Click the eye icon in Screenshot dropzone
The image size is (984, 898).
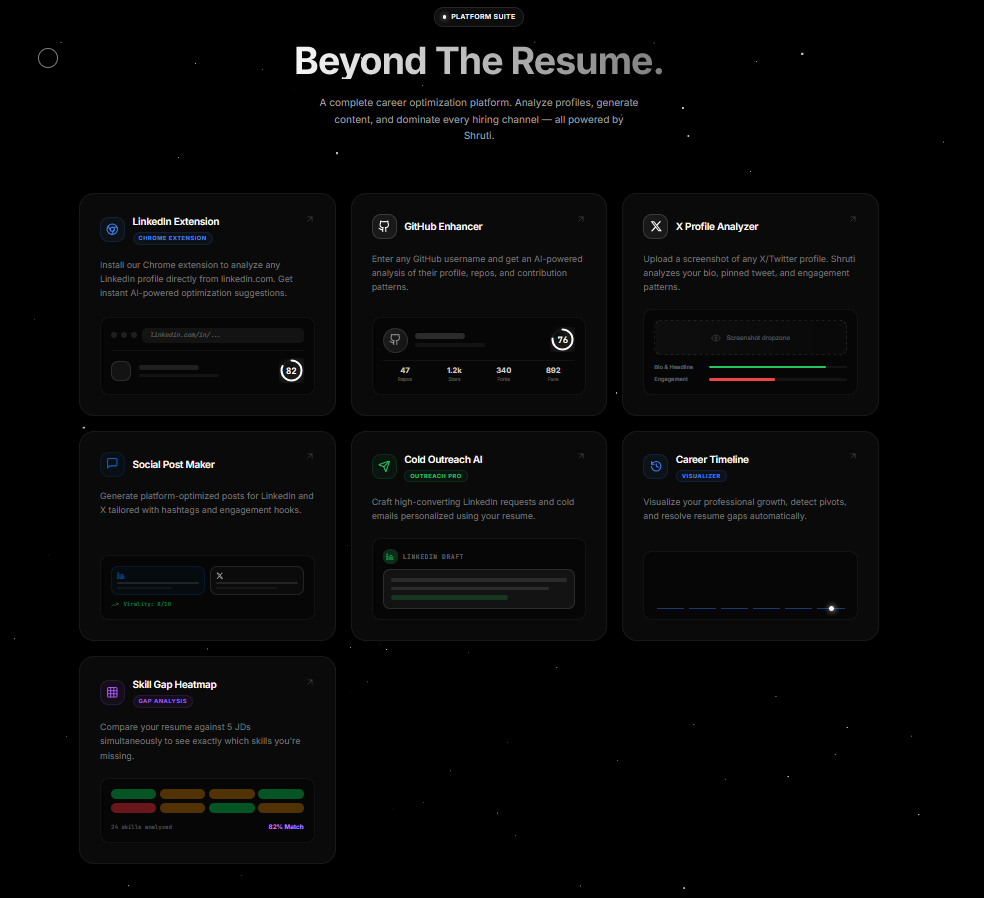click(x=715, y=338)
